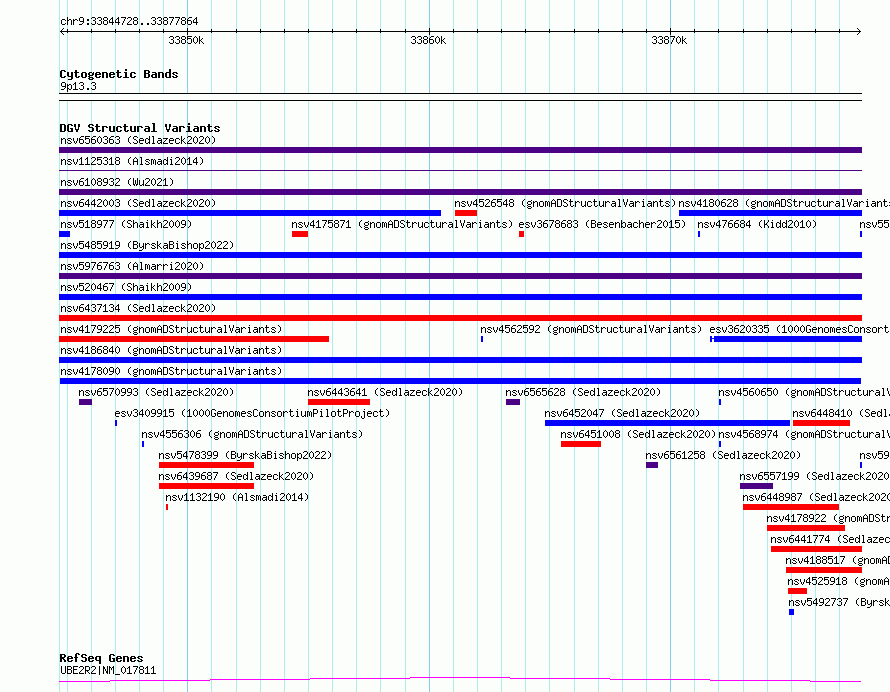
Task: Click nsv4179225 gnomAD variant label
Action: coord(171,329)
